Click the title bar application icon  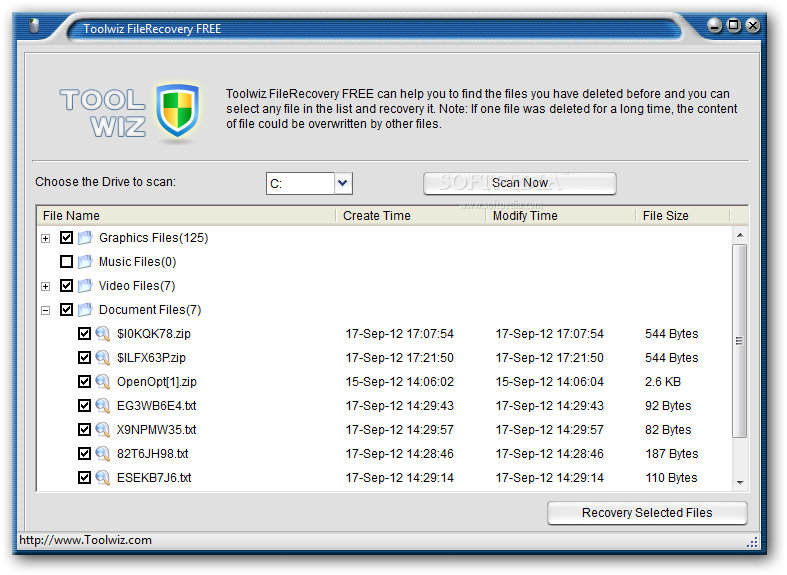tap(34, 26)
